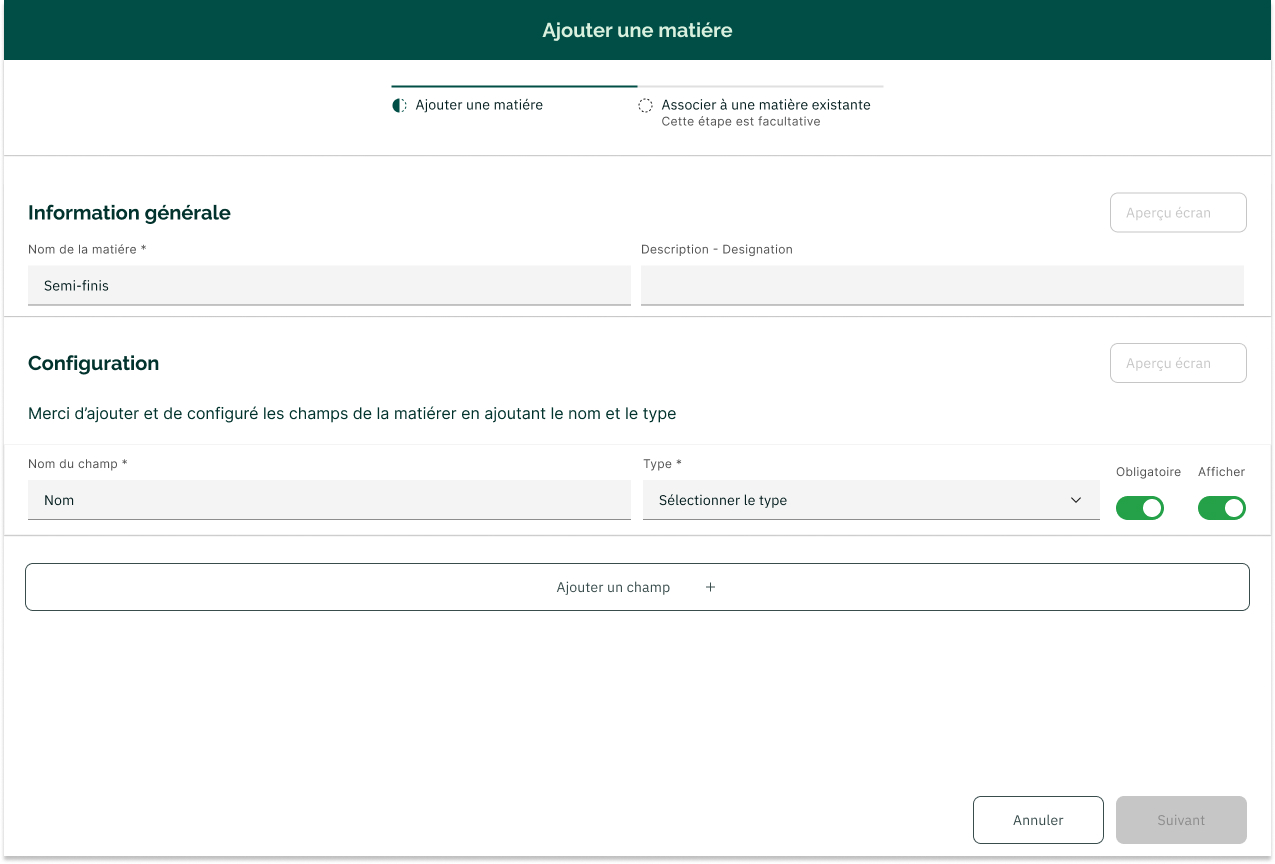
Task: Click Aperçu écran in the Configuration section
Action: [x=1178, y=363]
